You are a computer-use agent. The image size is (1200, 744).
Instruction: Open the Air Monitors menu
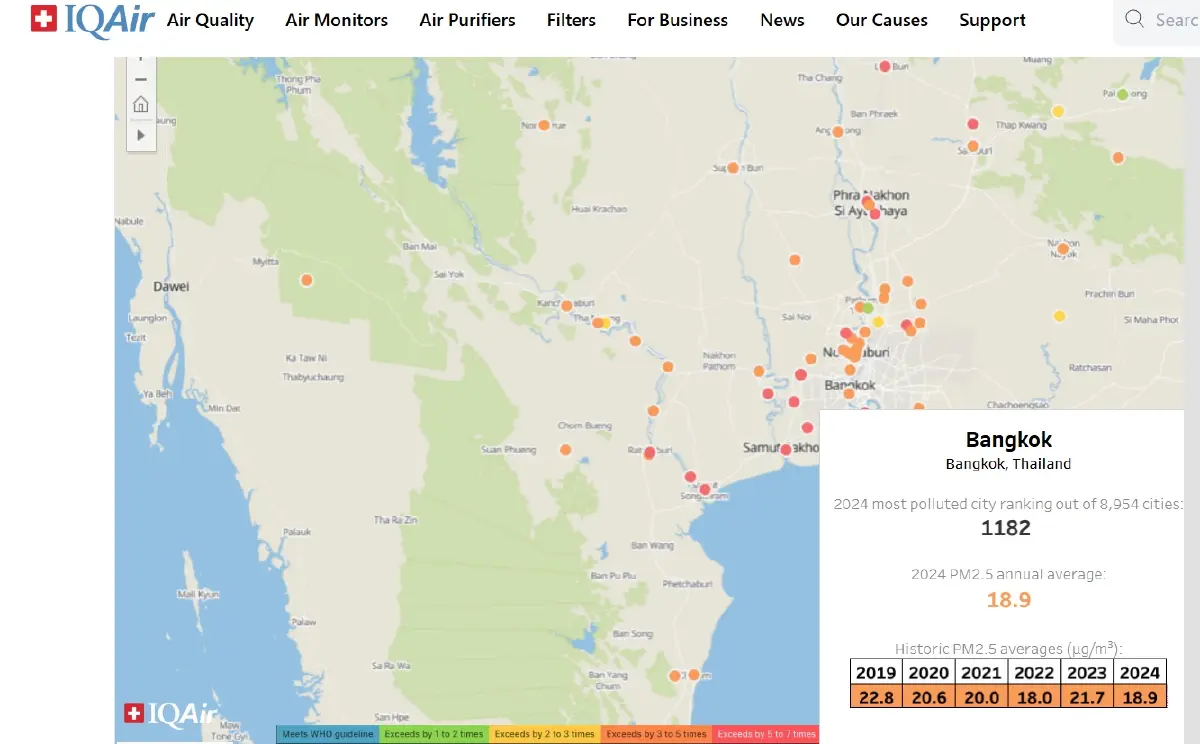(x=336, y=20)
